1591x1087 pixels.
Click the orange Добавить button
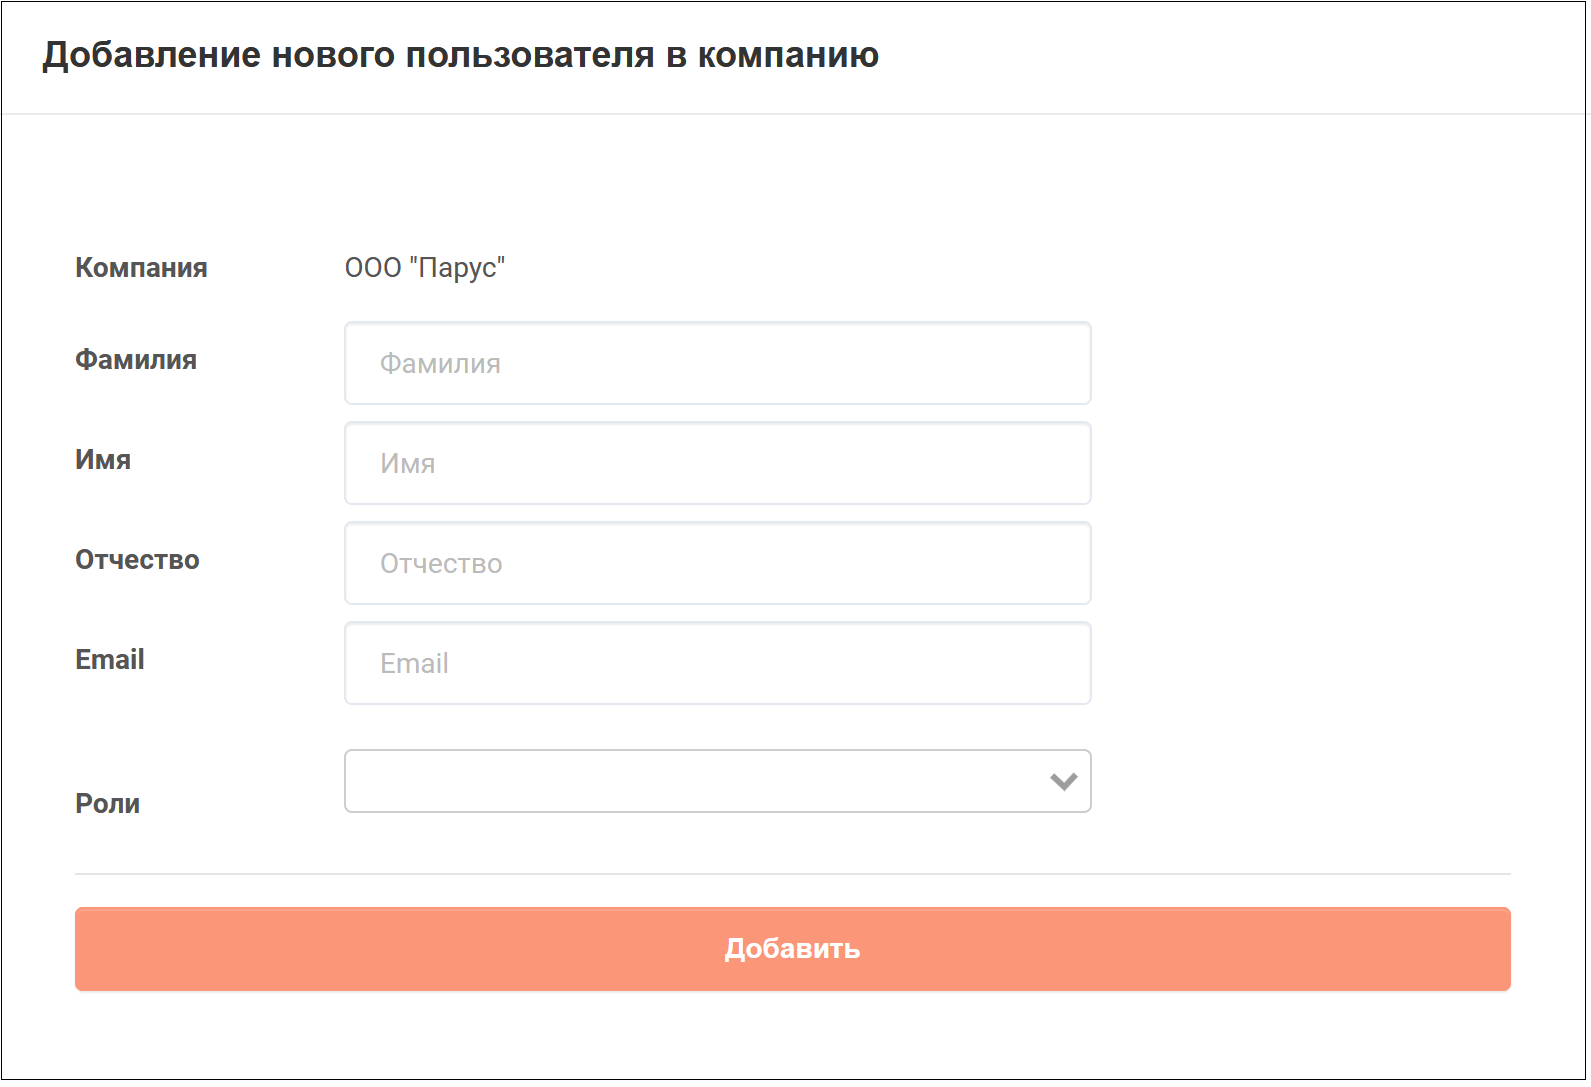point(792,949)
